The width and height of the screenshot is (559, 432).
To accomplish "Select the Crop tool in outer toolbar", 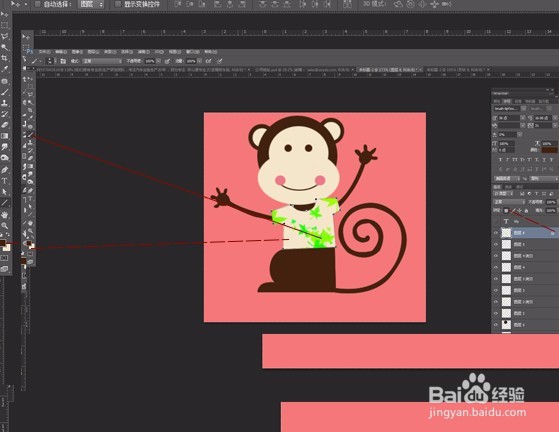I will click(x=5, y=58).
